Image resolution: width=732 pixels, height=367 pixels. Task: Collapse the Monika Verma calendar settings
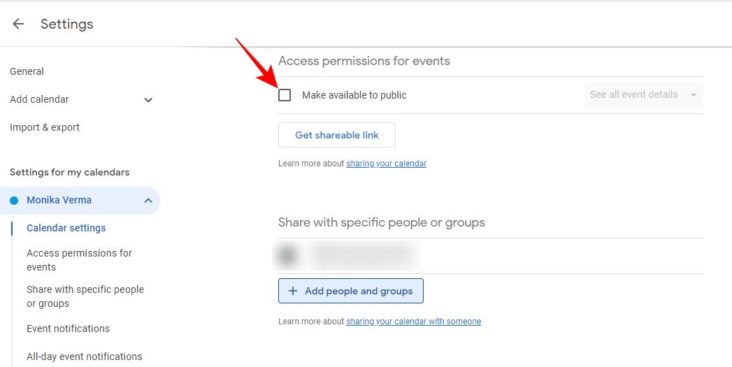point(148,200)
